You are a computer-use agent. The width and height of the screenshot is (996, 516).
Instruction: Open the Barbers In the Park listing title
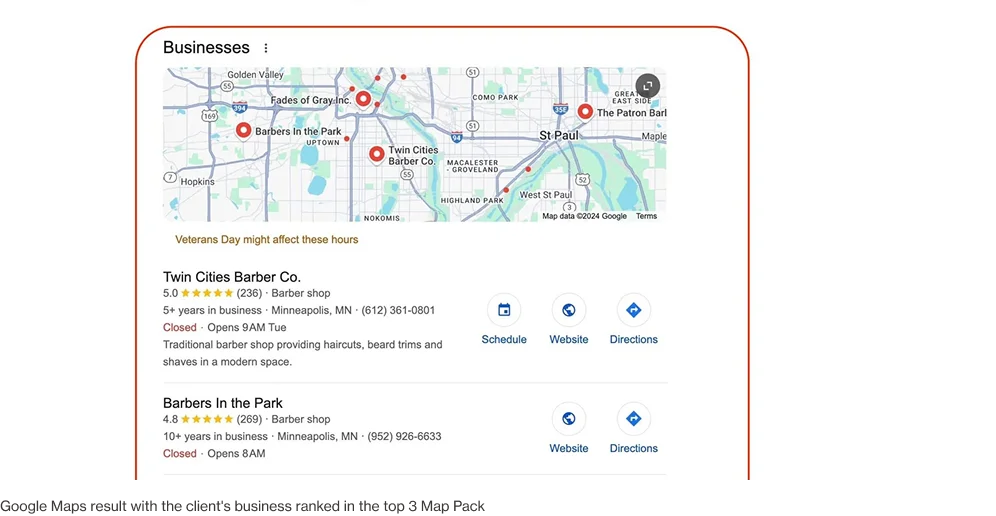[223, 403]
